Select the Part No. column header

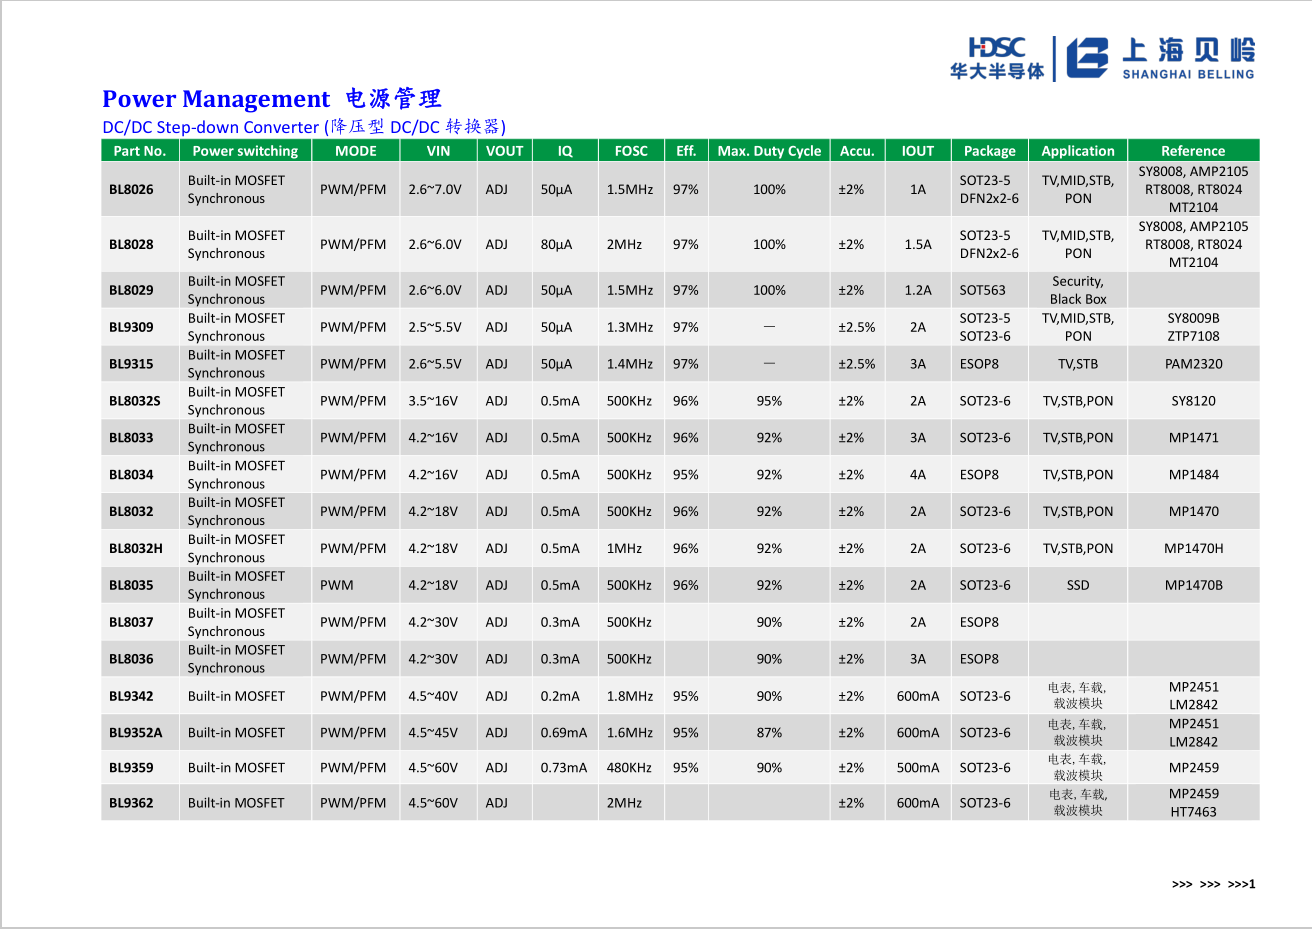click(140, 151)
